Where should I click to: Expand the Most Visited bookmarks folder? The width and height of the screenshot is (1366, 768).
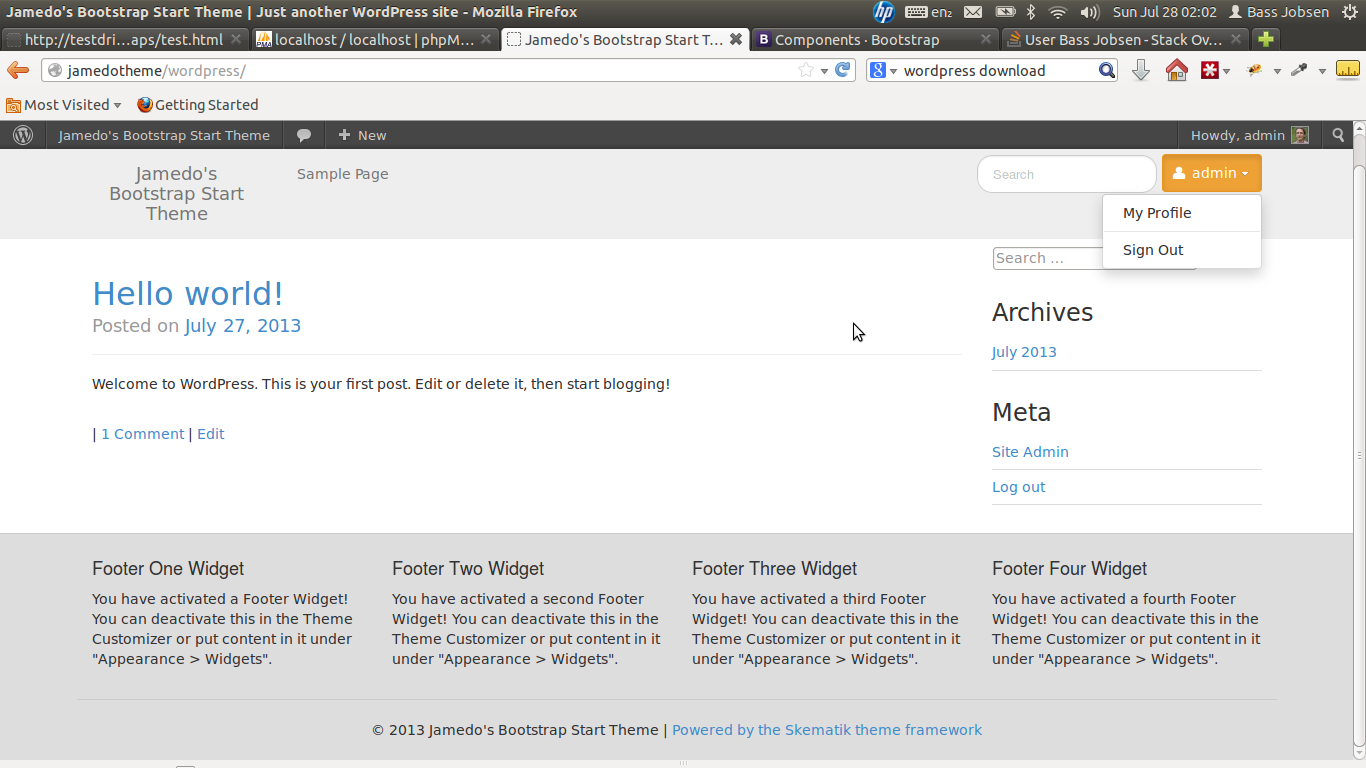click(64, 105)
